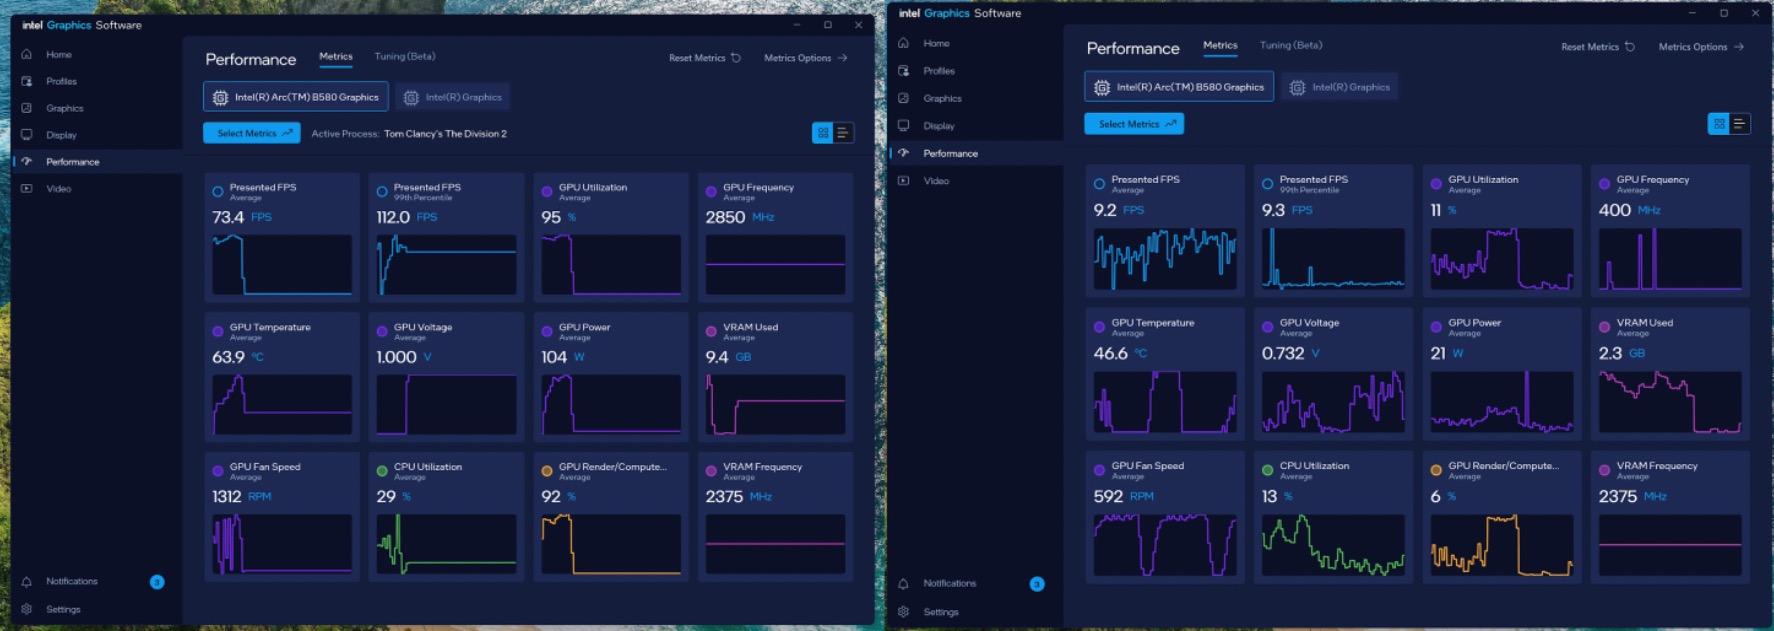Open Video icon in left window sidebar
This screenshot has height=631, width=1774.
pos(27,188)
